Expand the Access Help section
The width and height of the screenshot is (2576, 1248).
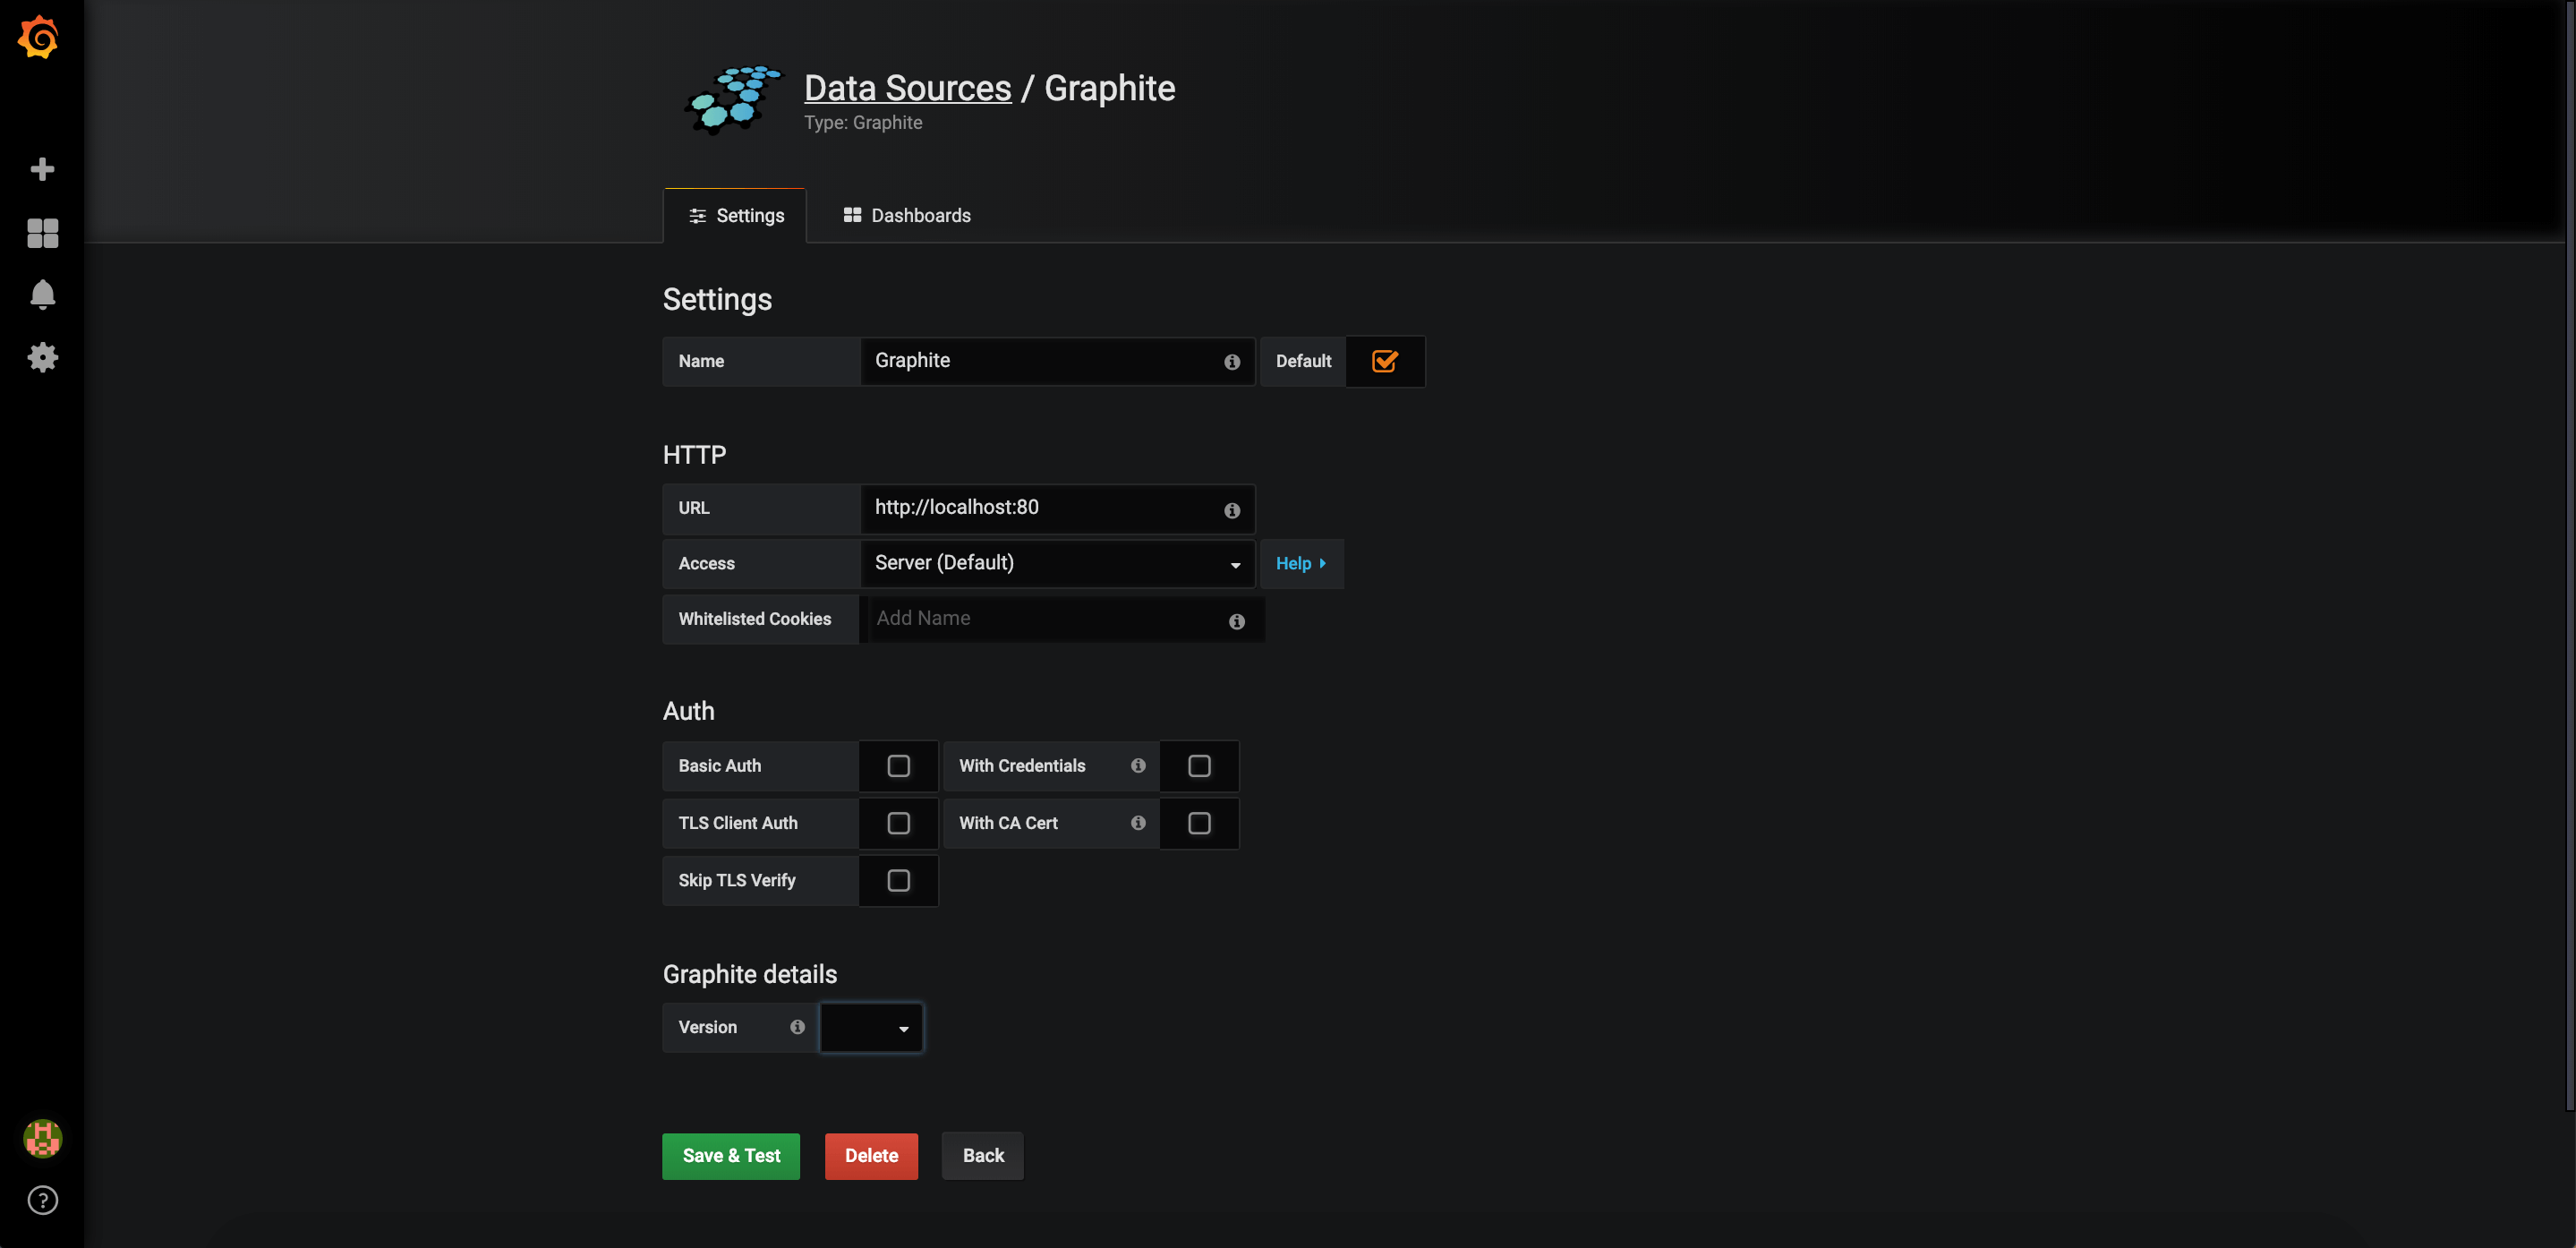coord(1301,564)
